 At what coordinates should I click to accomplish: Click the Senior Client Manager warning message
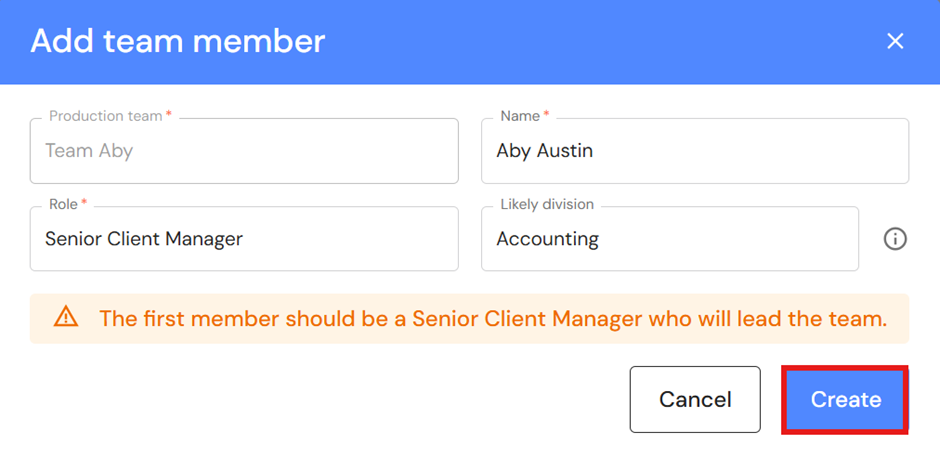click(x=493, y=319)
